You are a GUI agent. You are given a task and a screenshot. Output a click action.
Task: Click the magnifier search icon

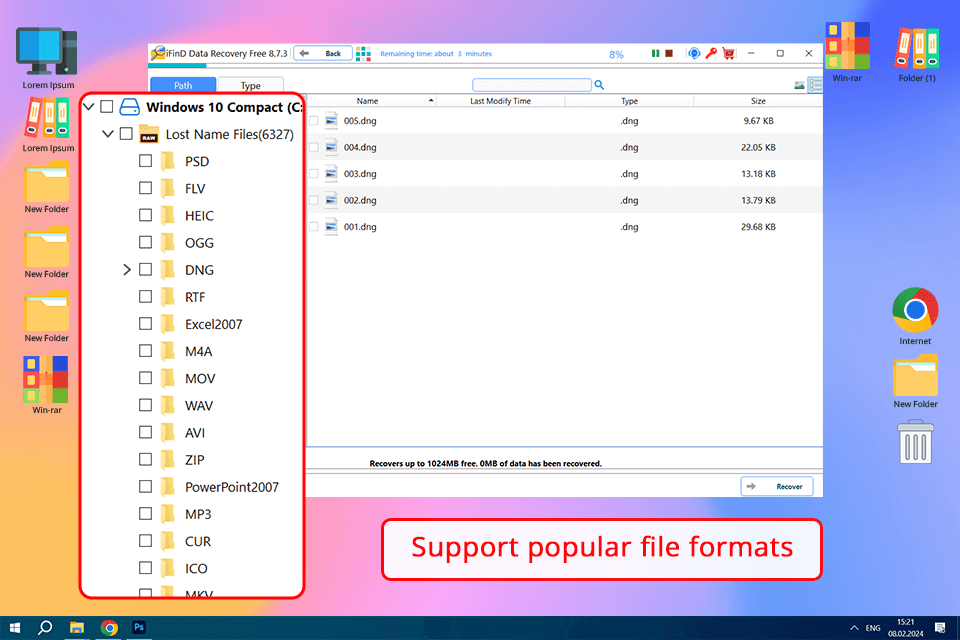599,85
